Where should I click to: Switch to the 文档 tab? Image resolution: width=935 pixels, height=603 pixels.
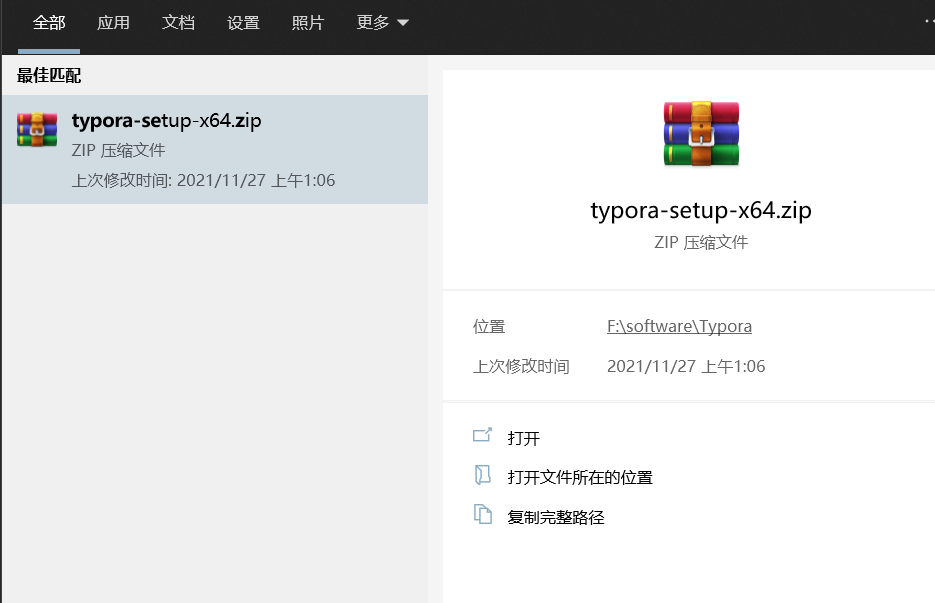(x=178, y=23)
